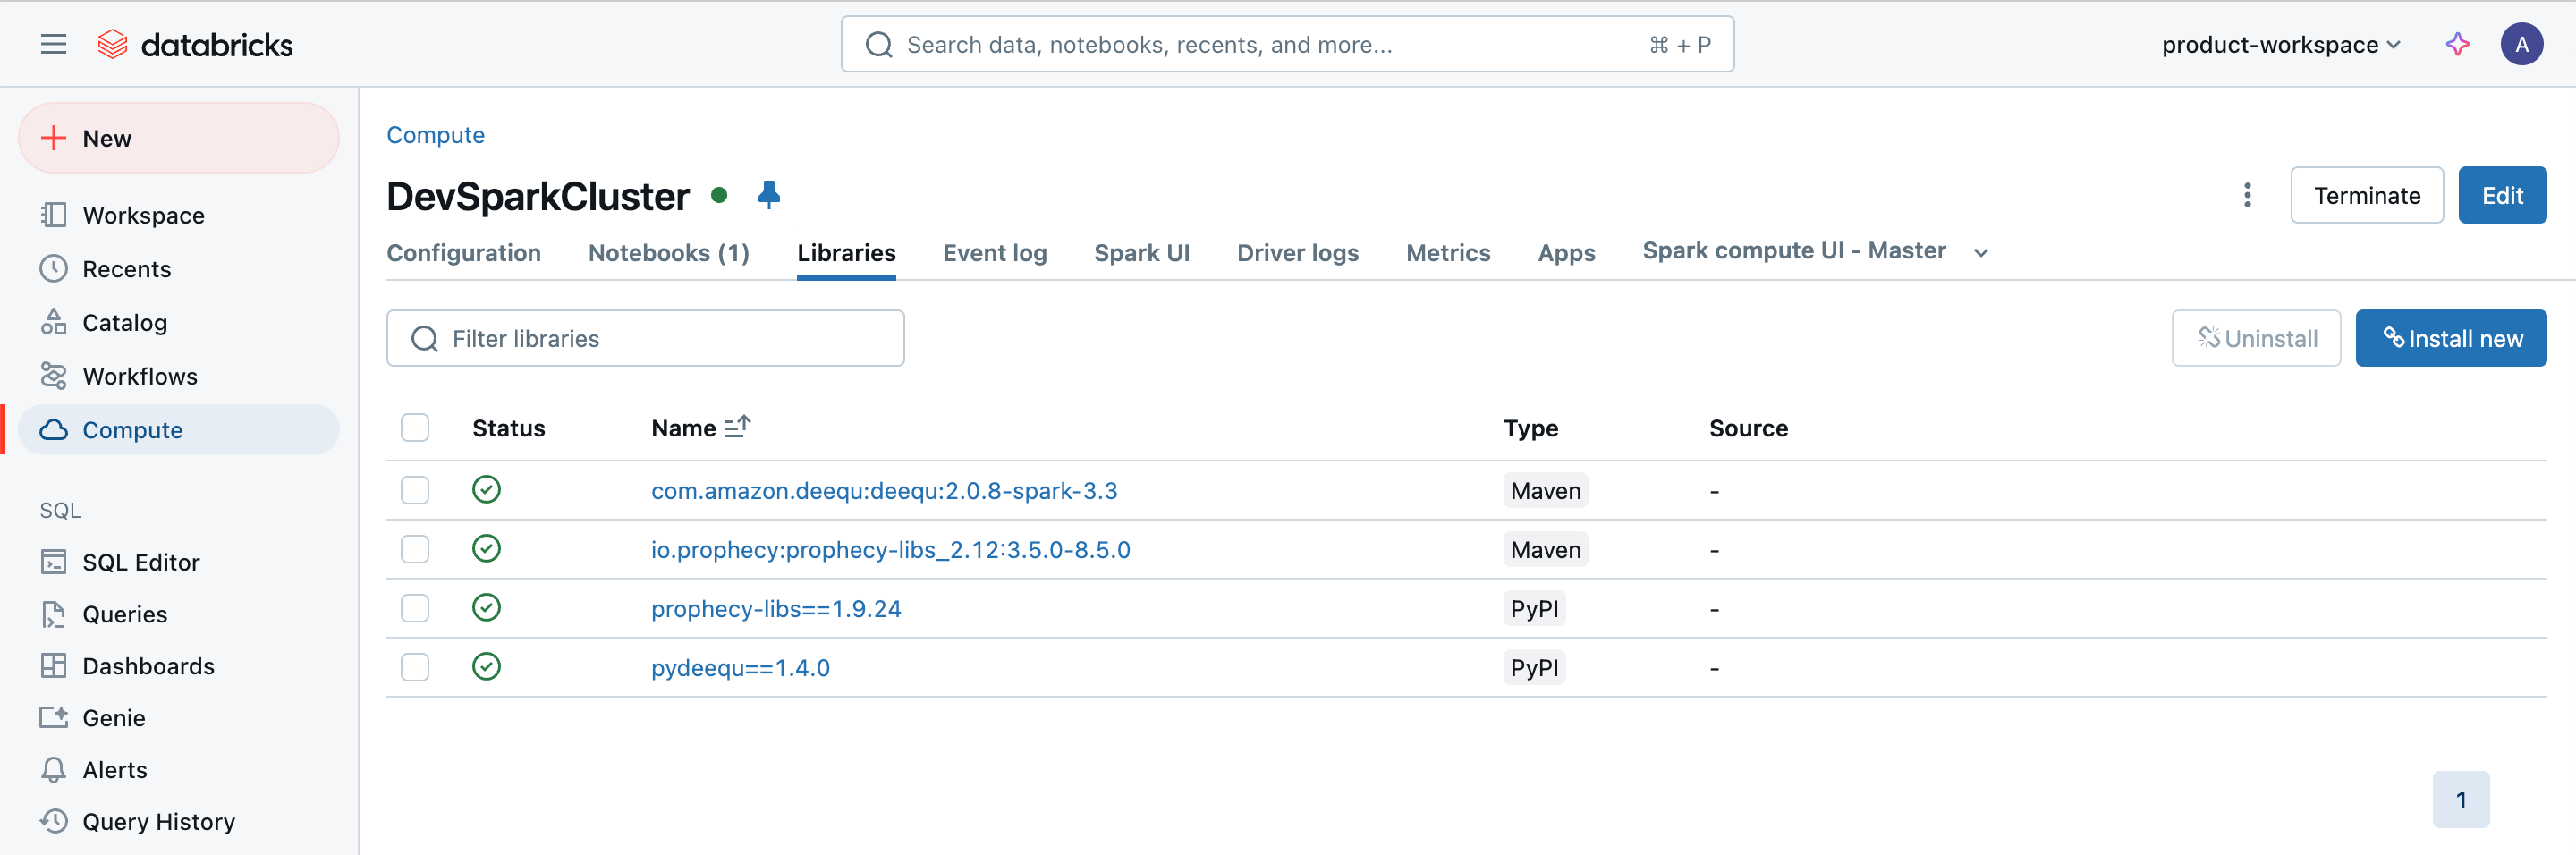Open prophecy-libs==1.9.24 library link
2576x855 pixels.
pos(776,608)
